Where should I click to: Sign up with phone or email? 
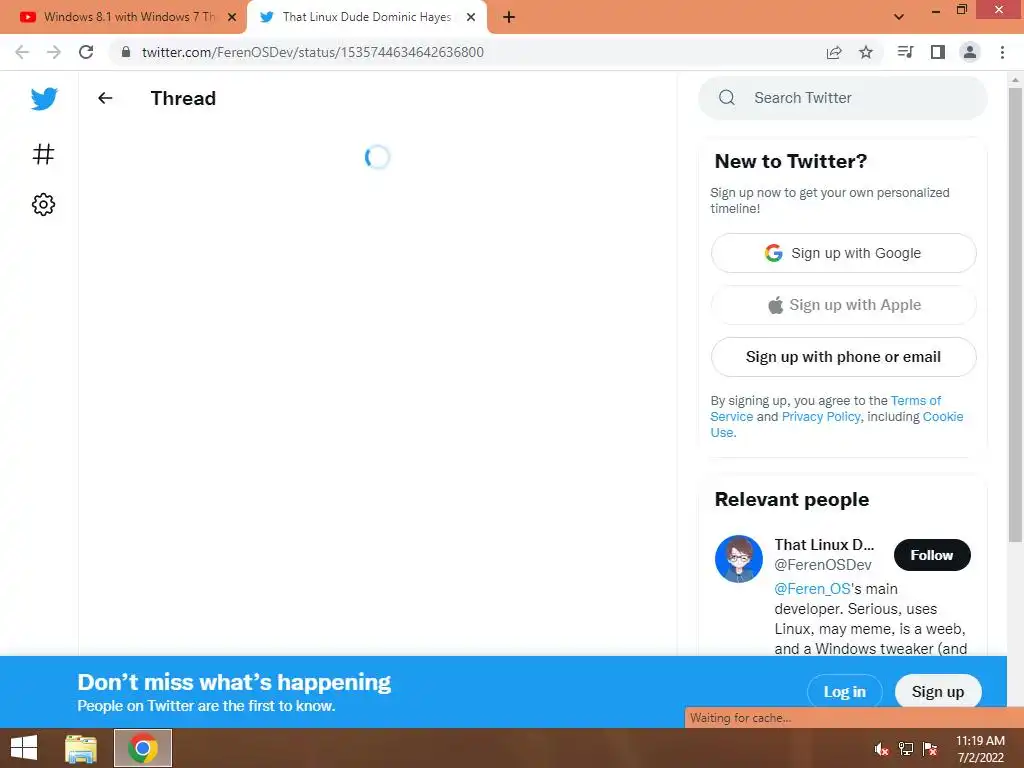click(843, 357)
